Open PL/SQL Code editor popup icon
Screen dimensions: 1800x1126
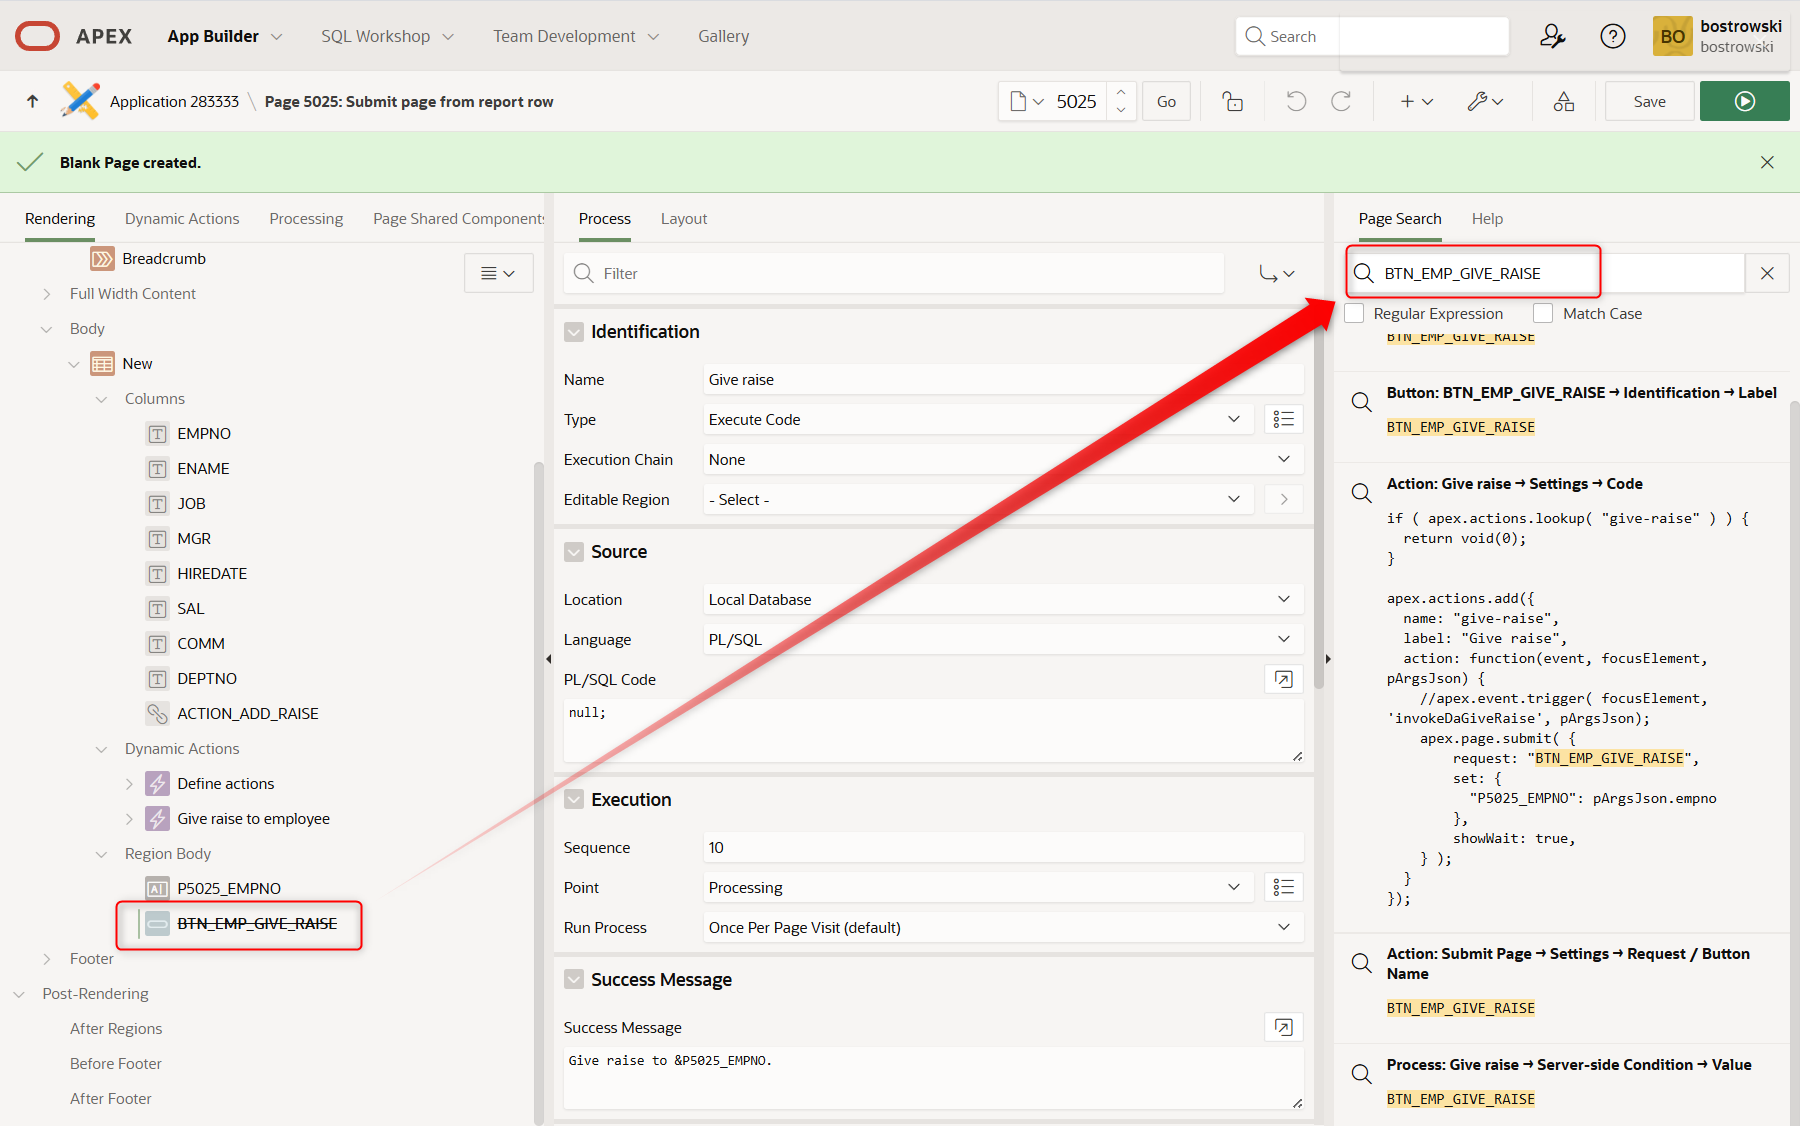(x=1283, y=680)
